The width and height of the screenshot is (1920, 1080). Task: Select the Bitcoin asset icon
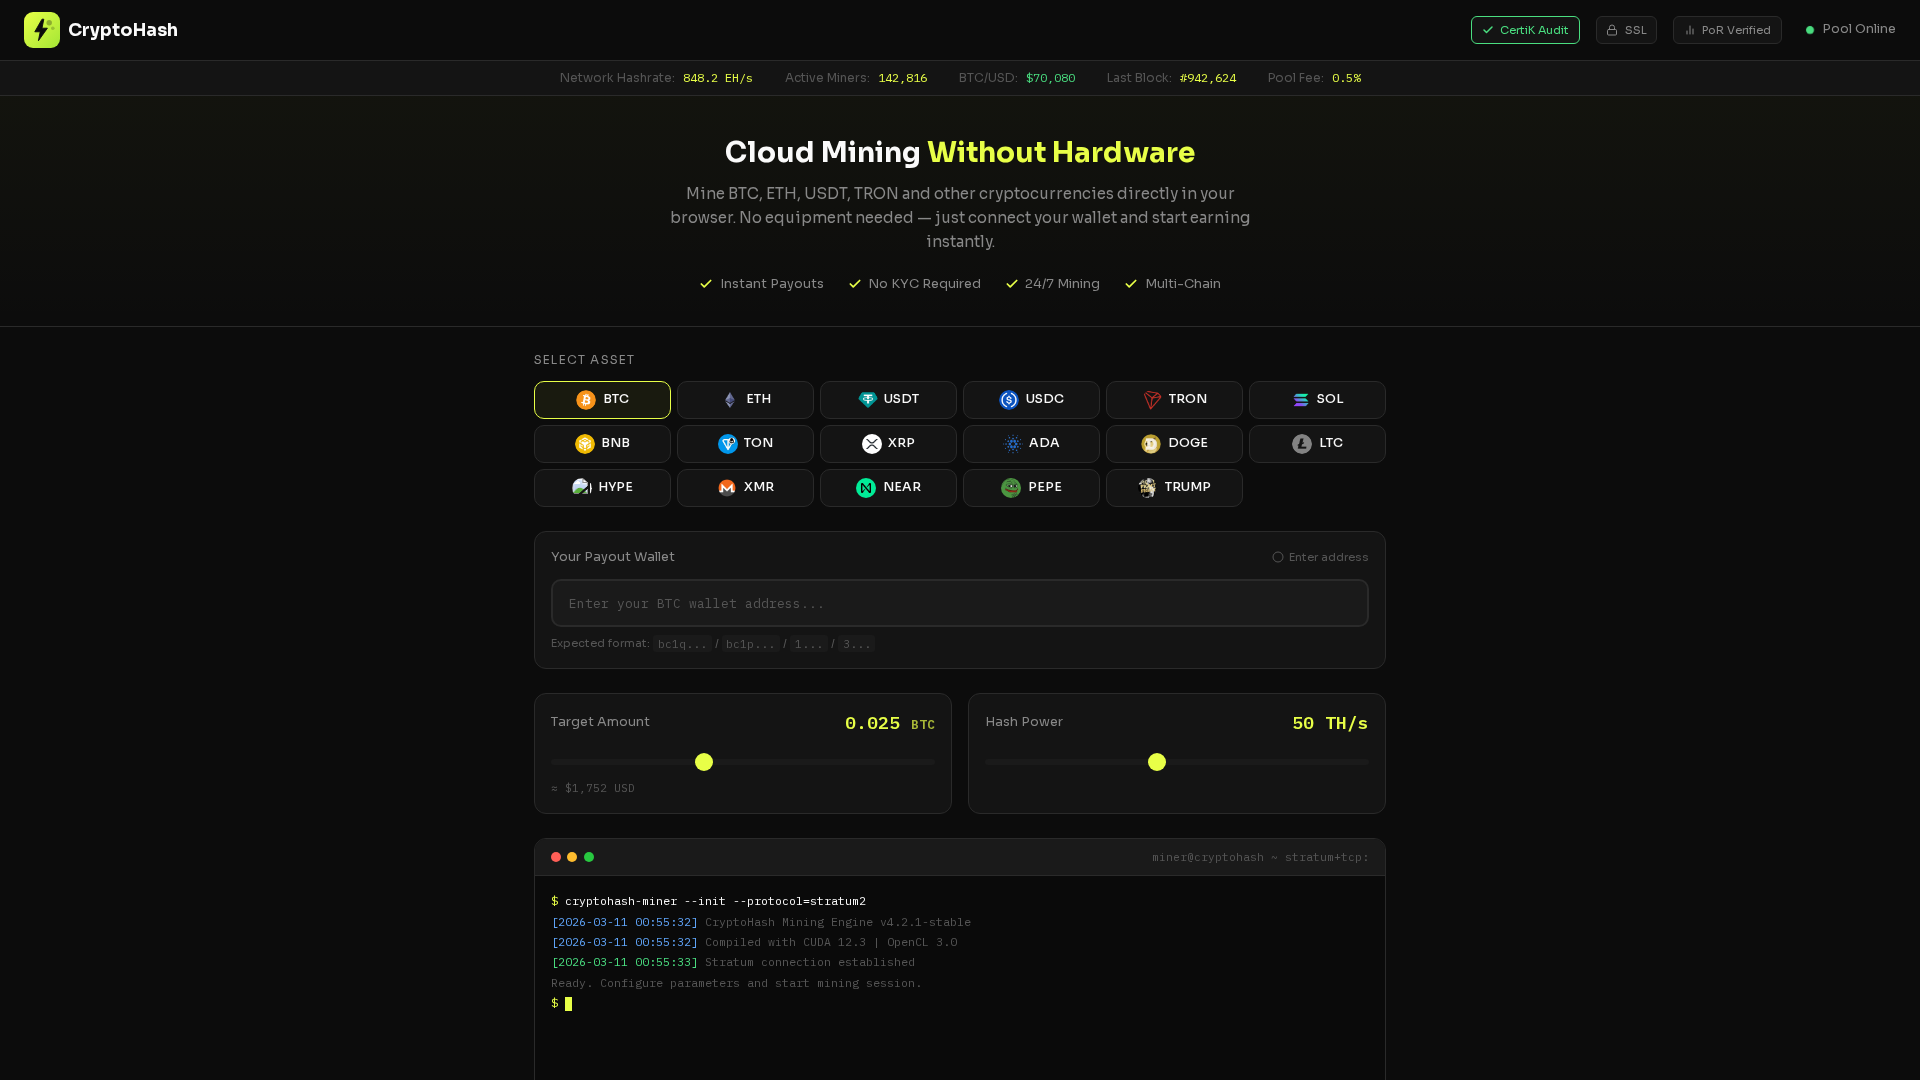pos(586,399)
